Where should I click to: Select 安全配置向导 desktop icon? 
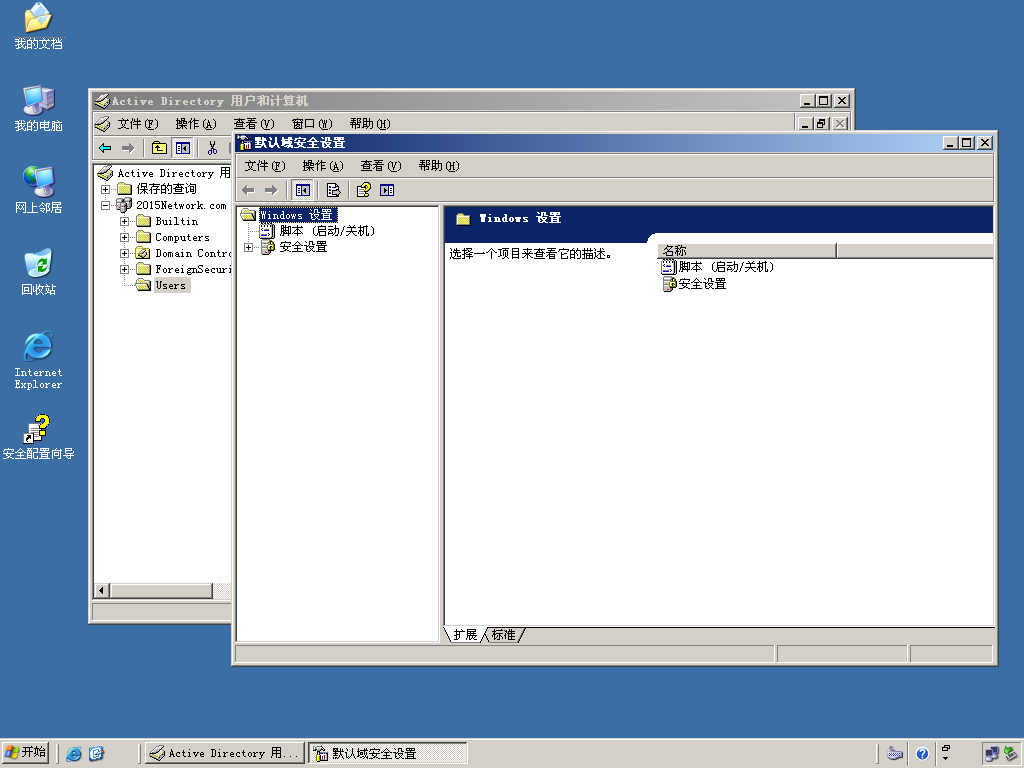pyautogui.click(x=38, y=437)
